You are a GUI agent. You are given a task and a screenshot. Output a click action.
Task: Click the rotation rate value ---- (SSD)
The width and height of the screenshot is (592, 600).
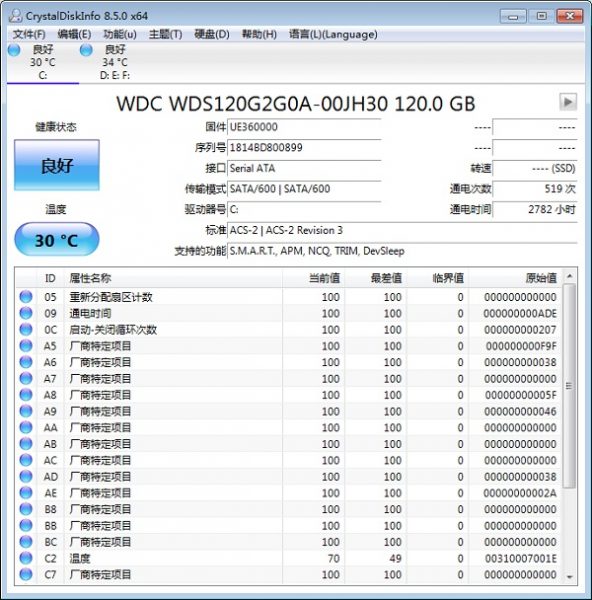pyautogui.click(x=535, y=168)
